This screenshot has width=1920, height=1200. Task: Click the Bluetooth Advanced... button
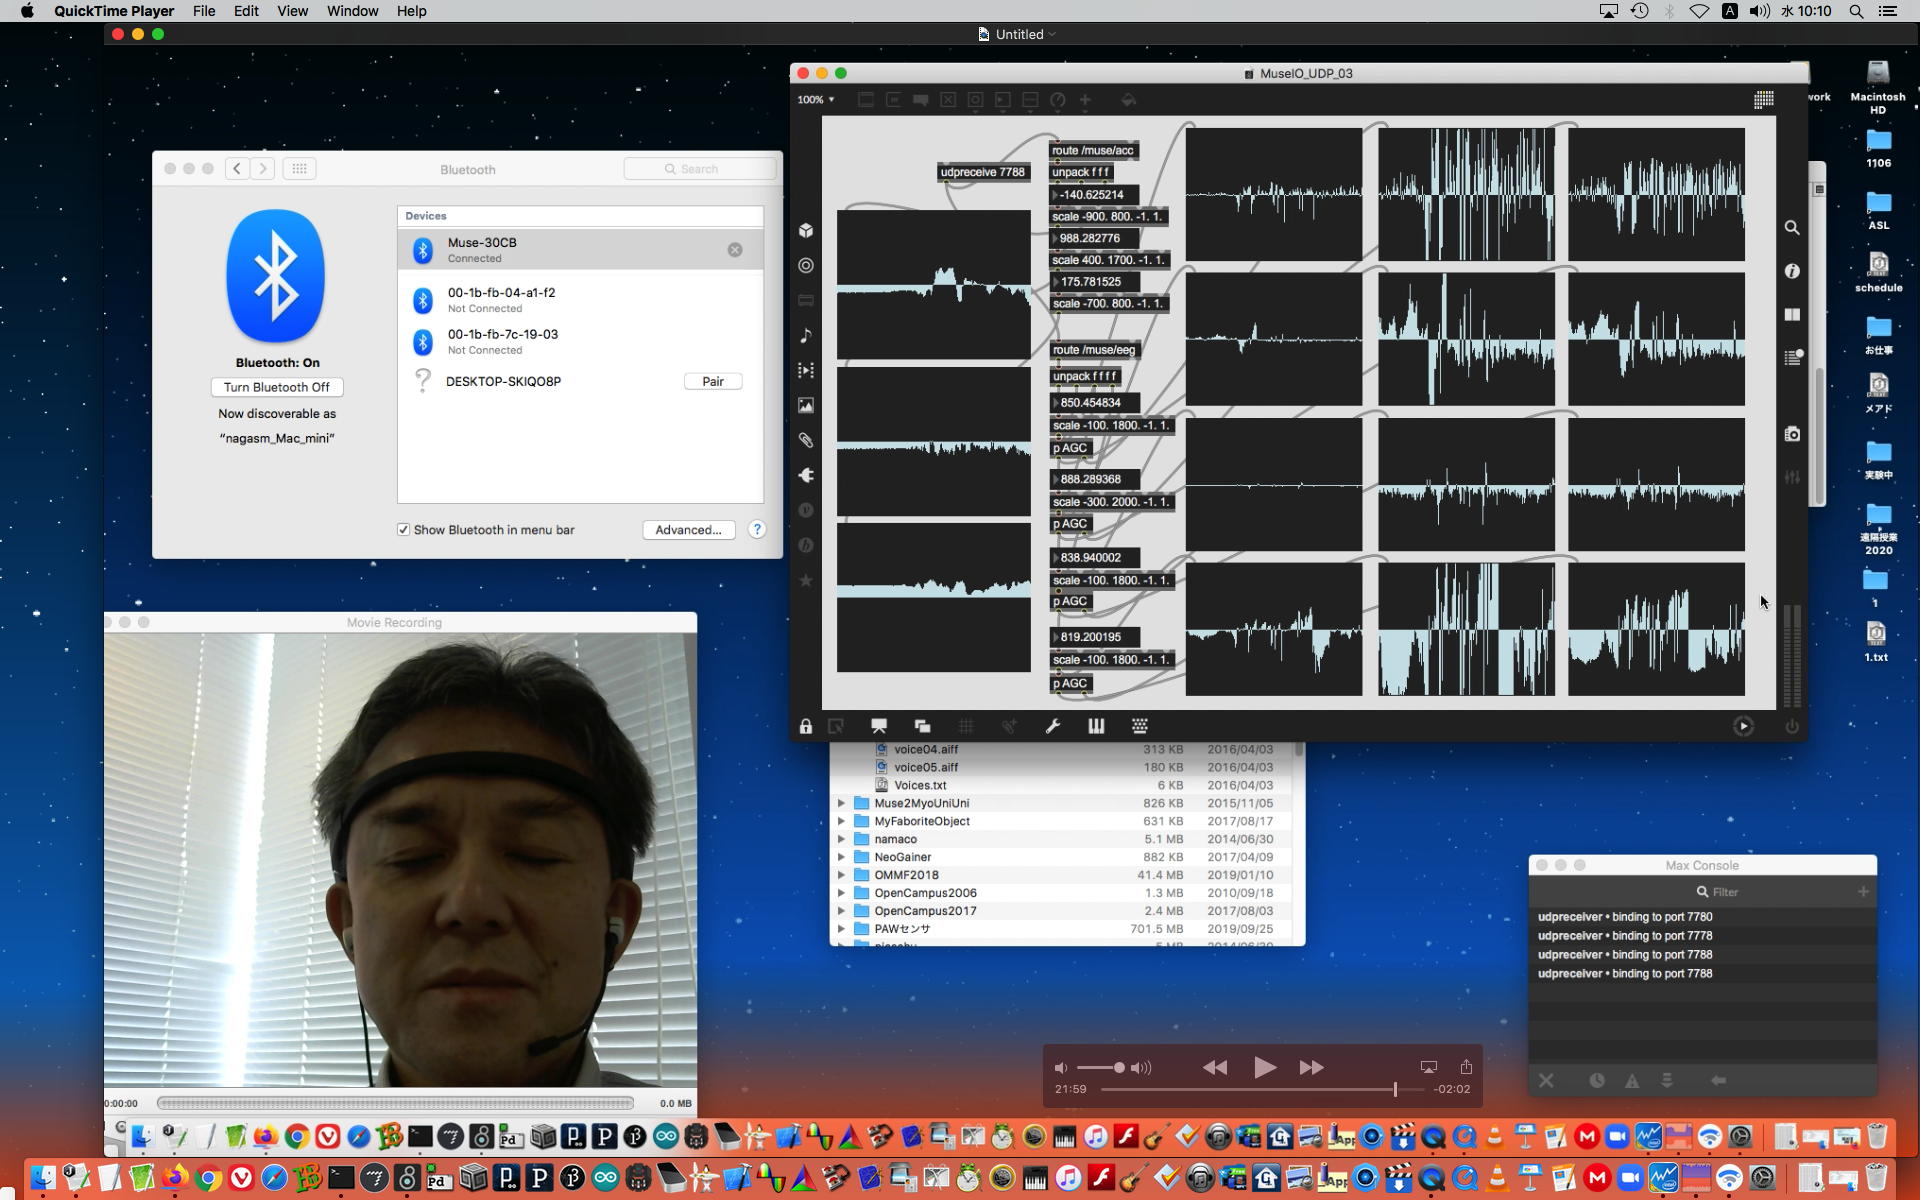(688, 530)
